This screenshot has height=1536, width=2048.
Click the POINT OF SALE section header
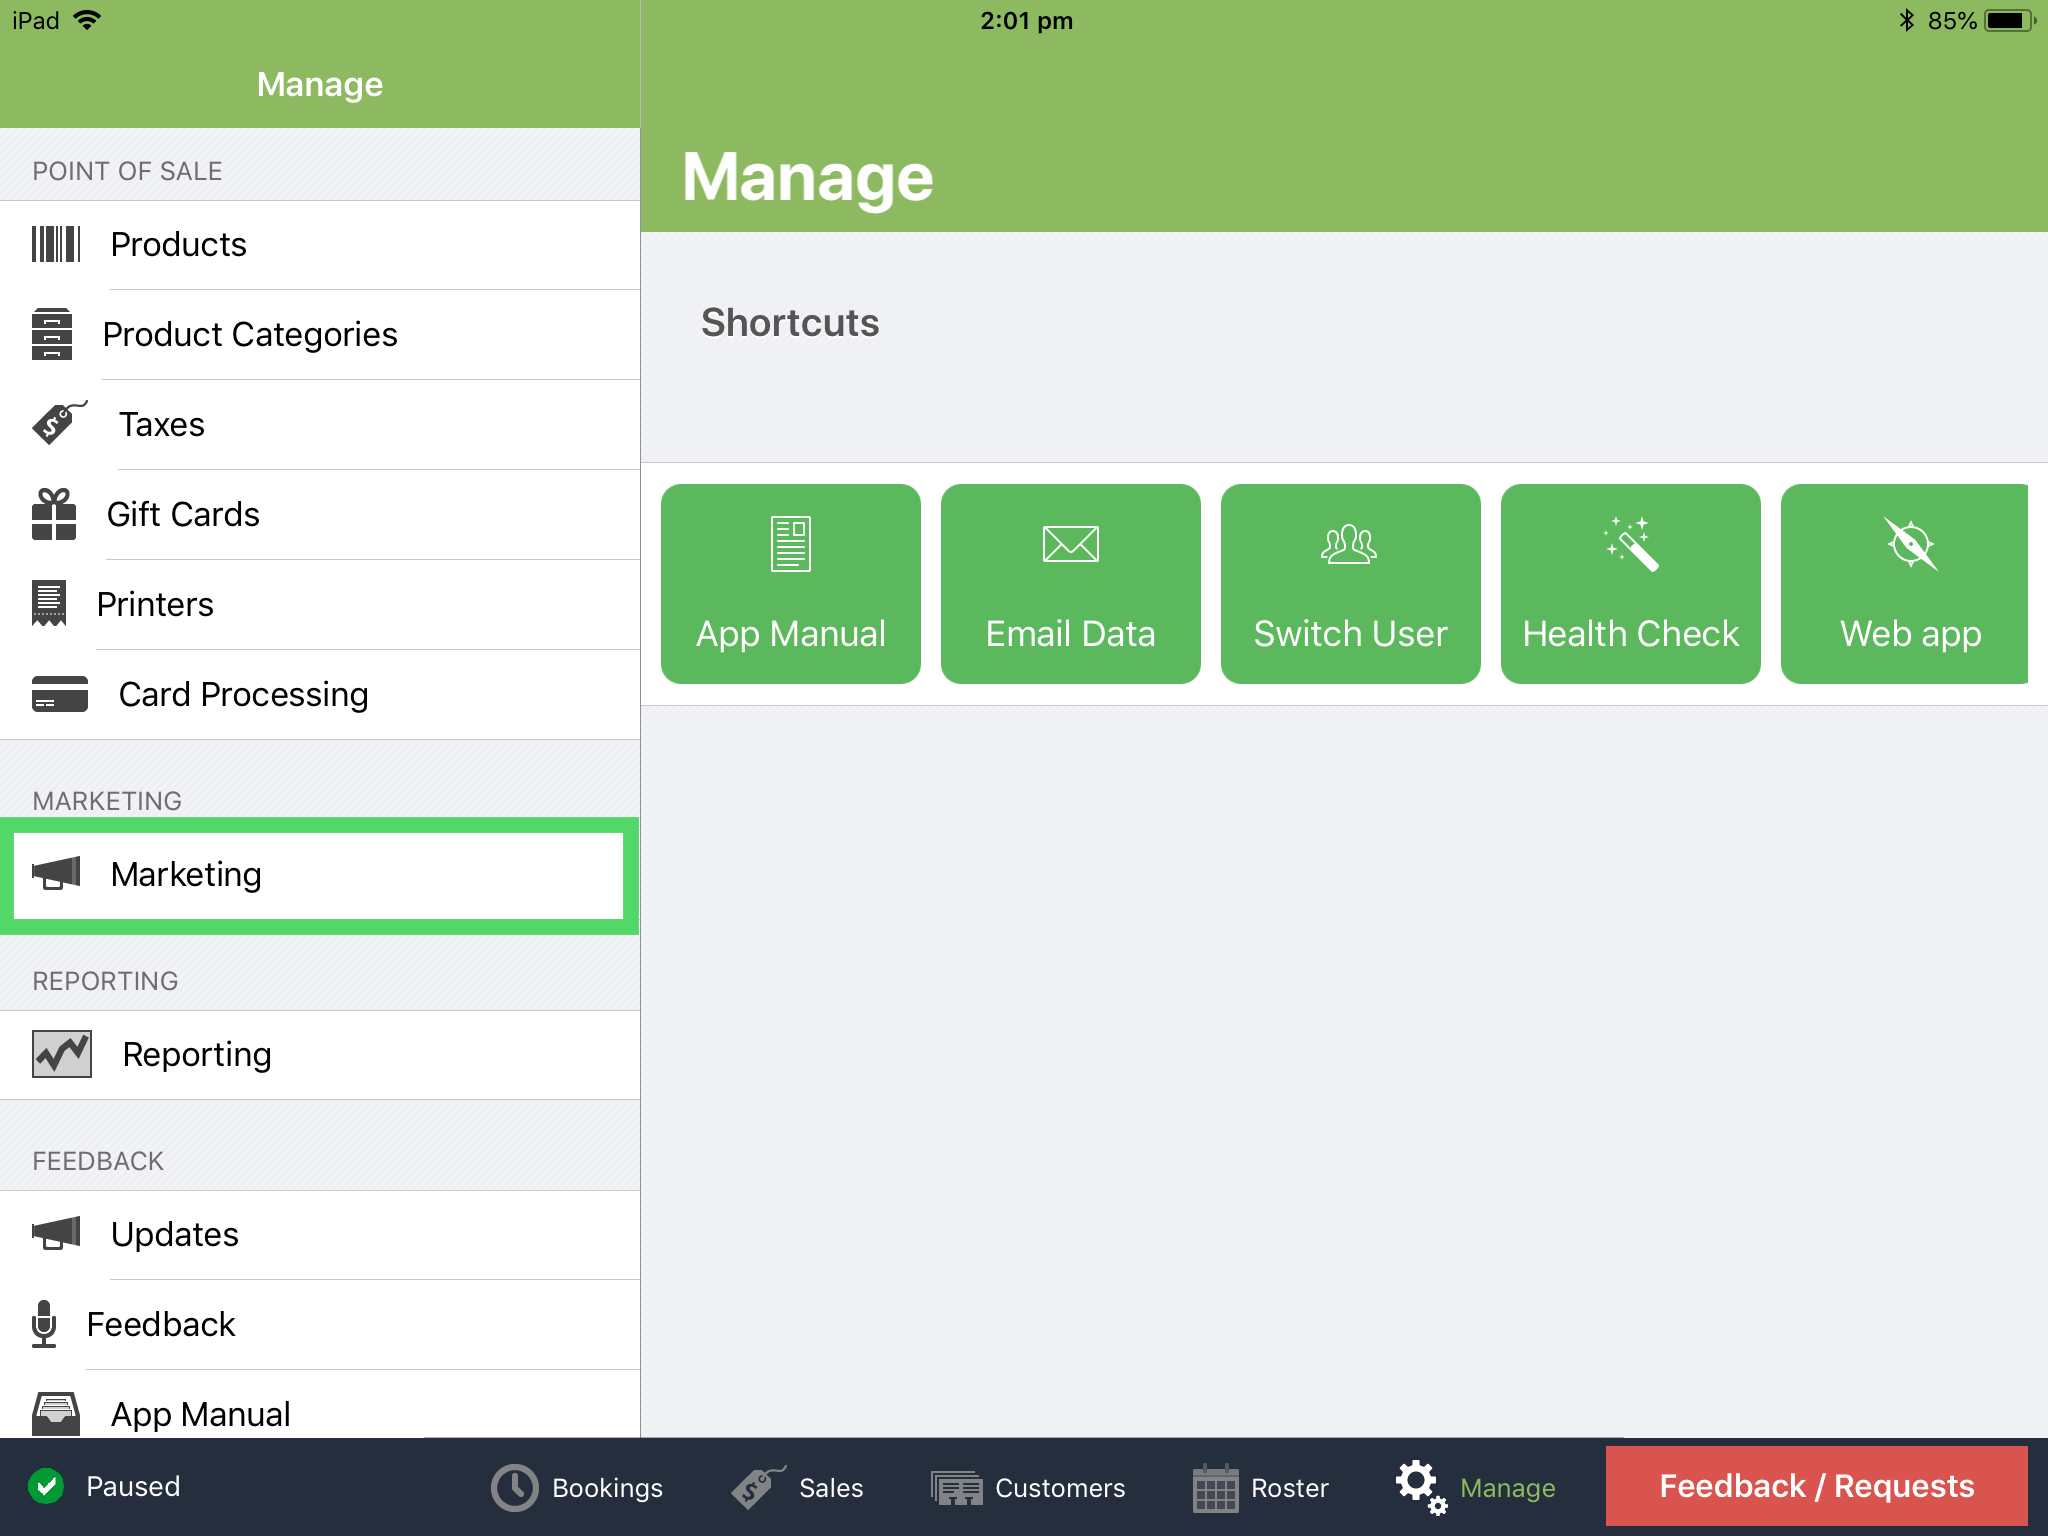point(127,171)
